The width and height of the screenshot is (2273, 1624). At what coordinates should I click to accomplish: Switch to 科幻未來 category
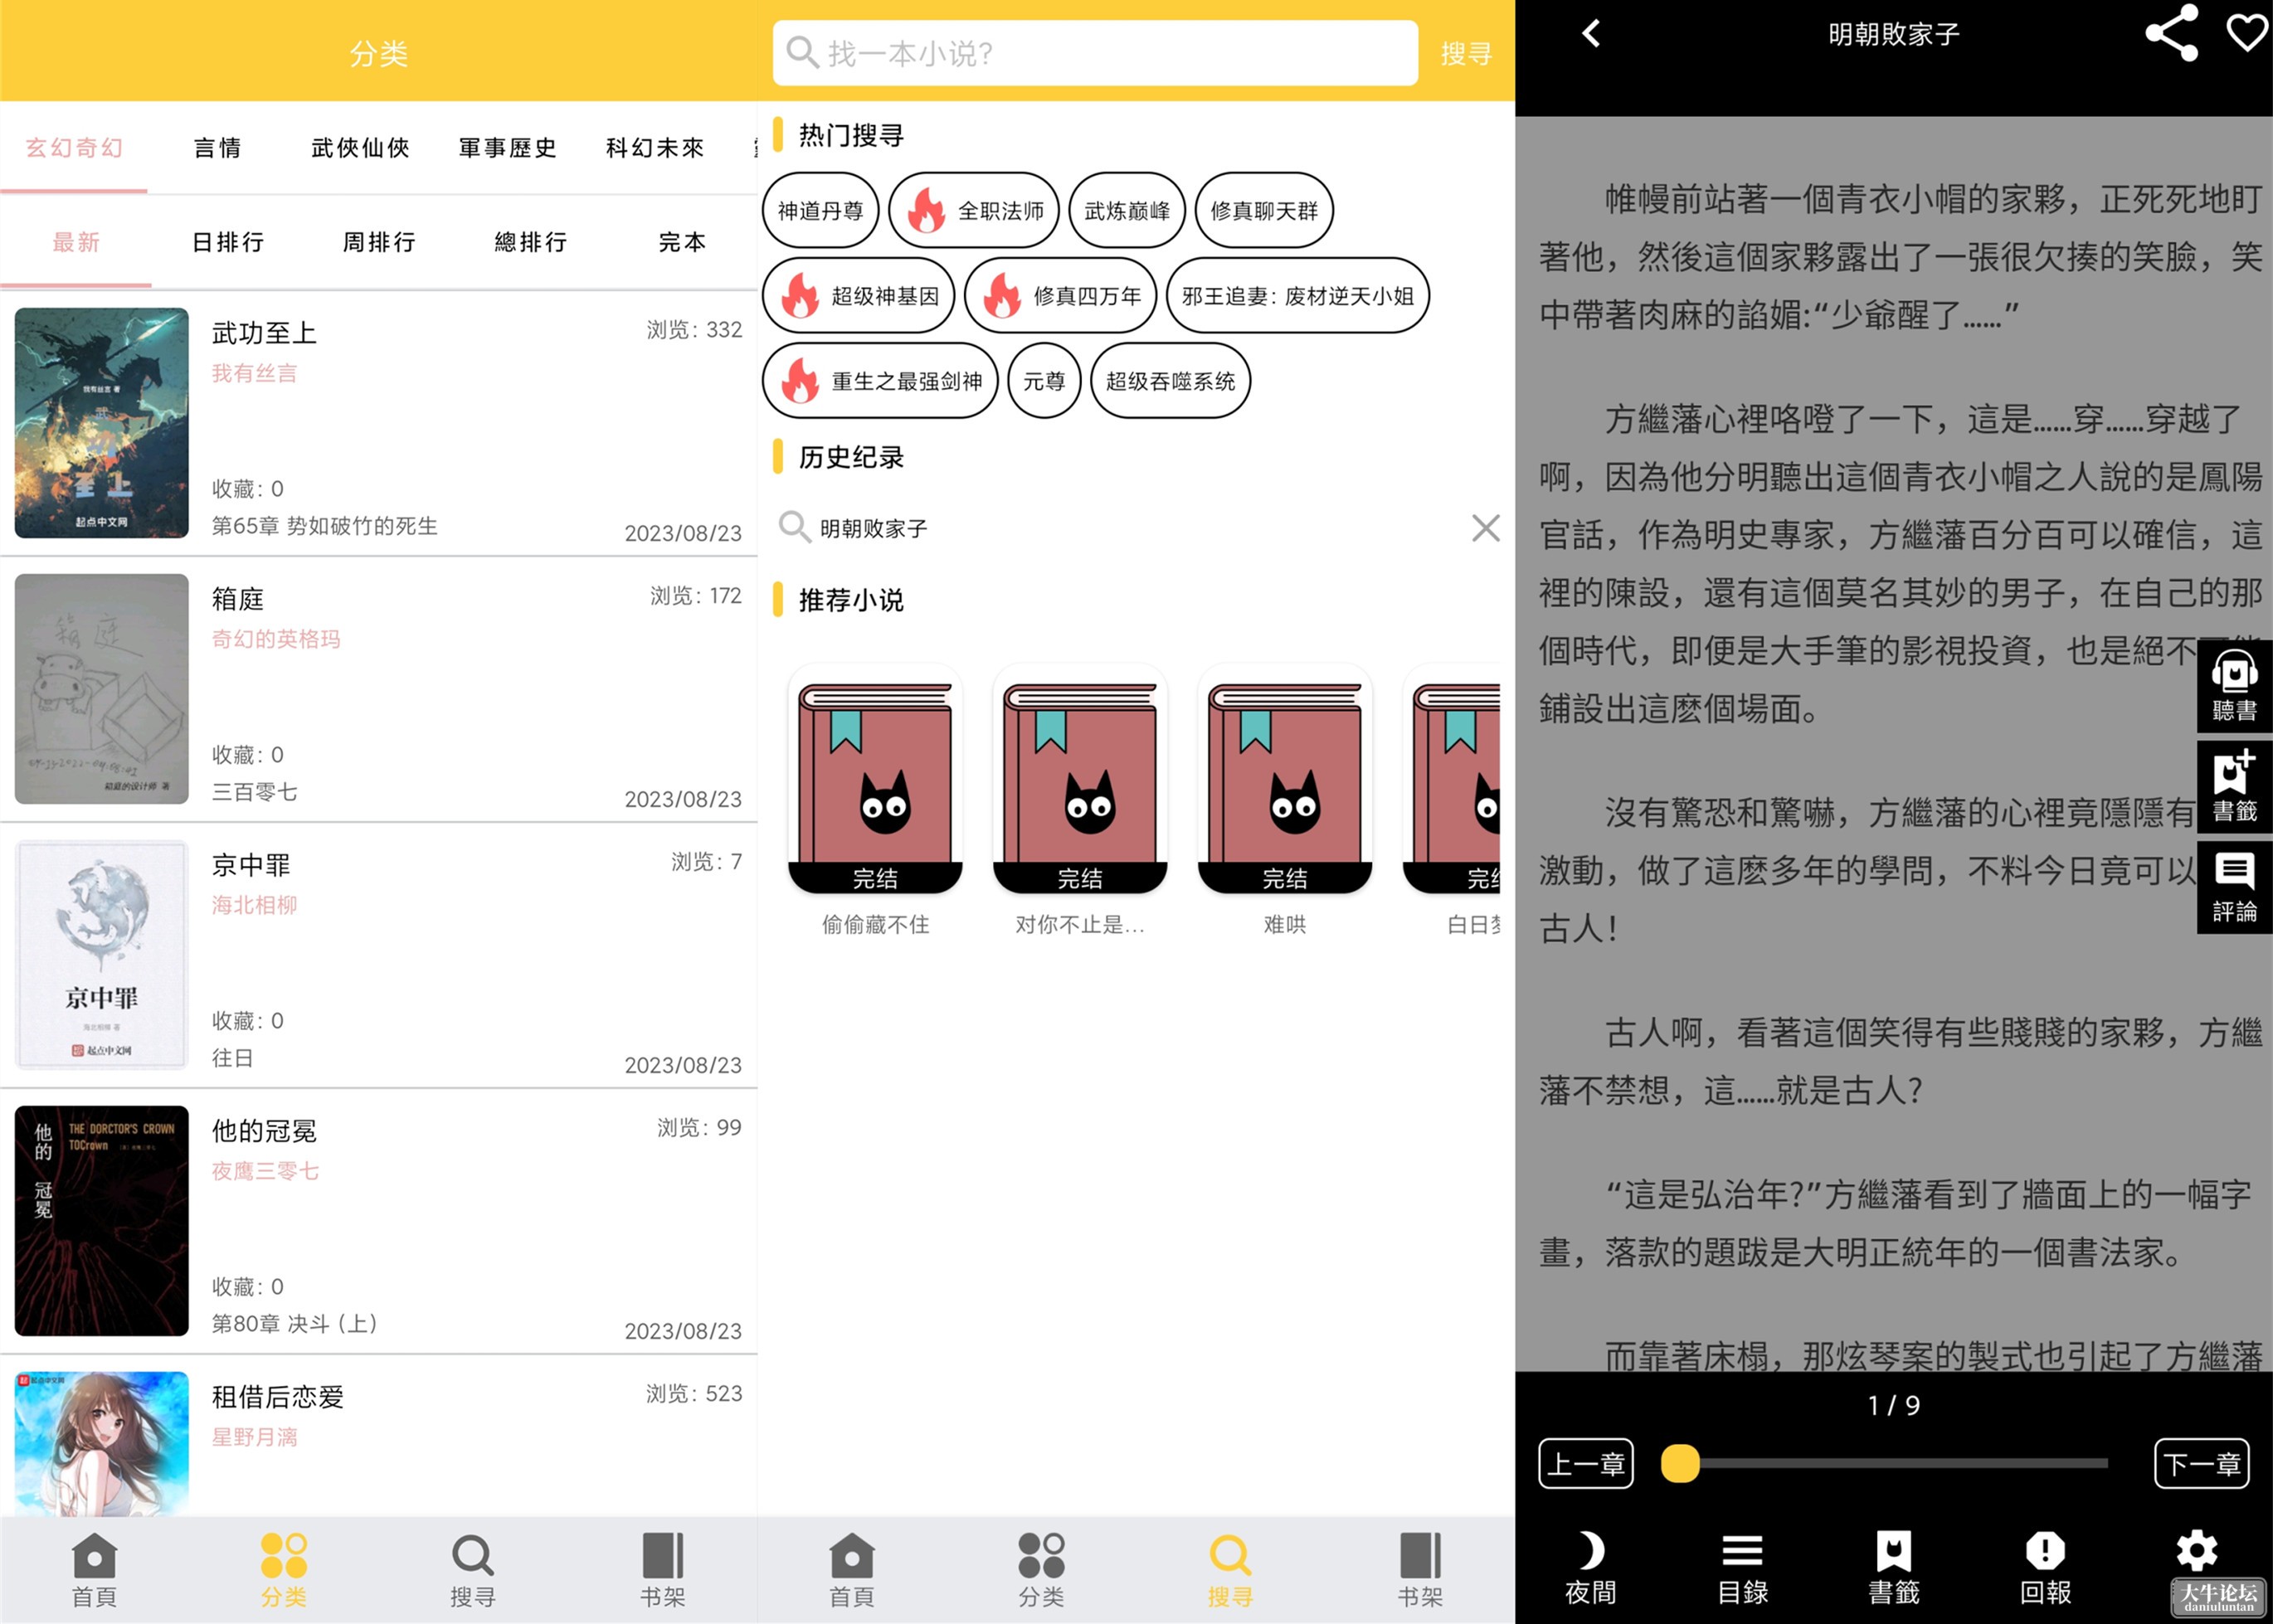pos(655,148)
